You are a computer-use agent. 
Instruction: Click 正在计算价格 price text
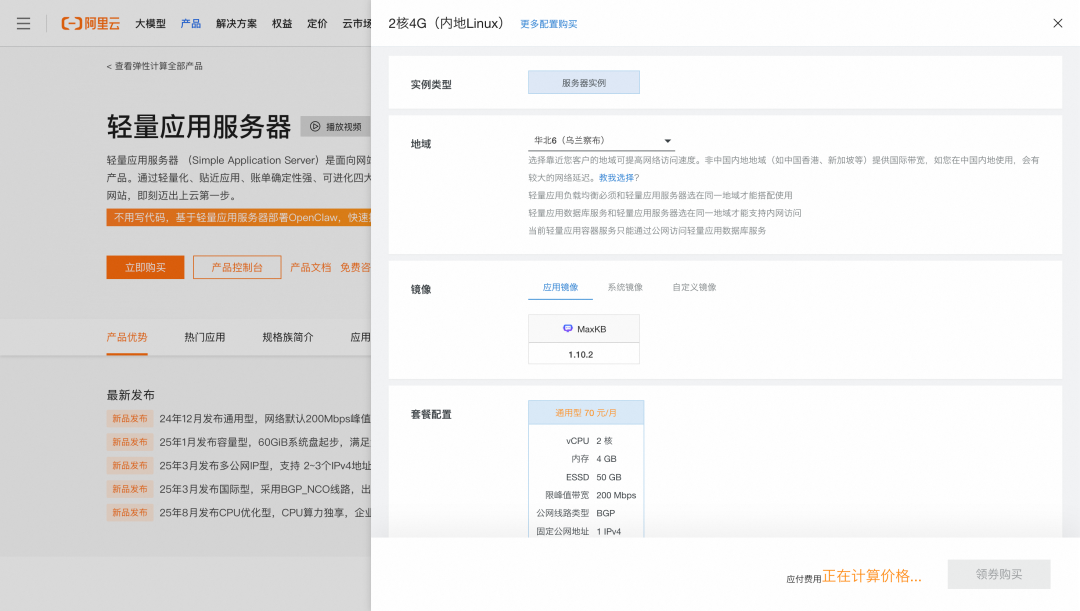pyautogui.click(x=871, y=576)
